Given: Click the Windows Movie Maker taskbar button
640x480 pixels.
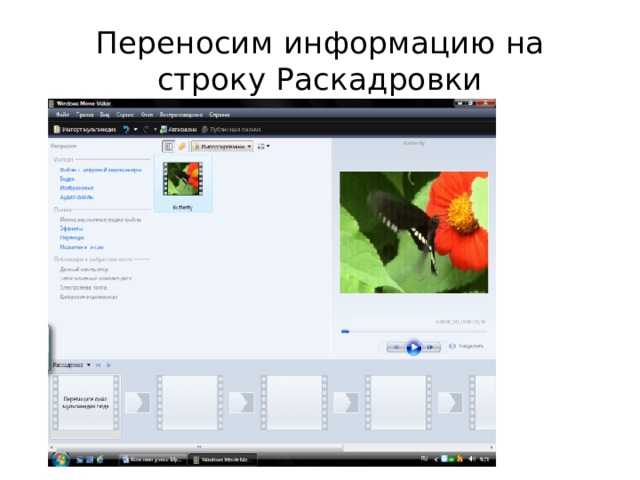Looking at the screenshot, I should click(x=223, y=460).
